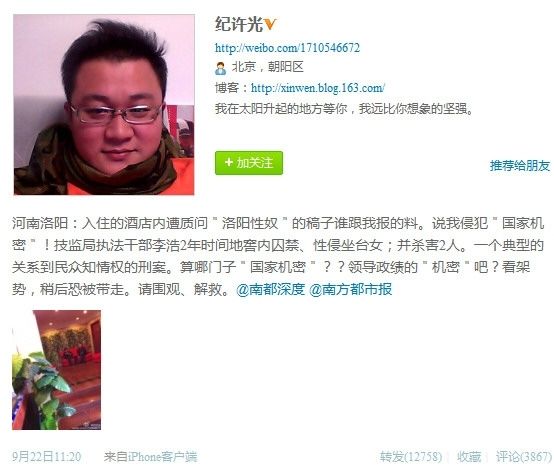
Task: Click the orange V verification badge
Action: [270, 24]
